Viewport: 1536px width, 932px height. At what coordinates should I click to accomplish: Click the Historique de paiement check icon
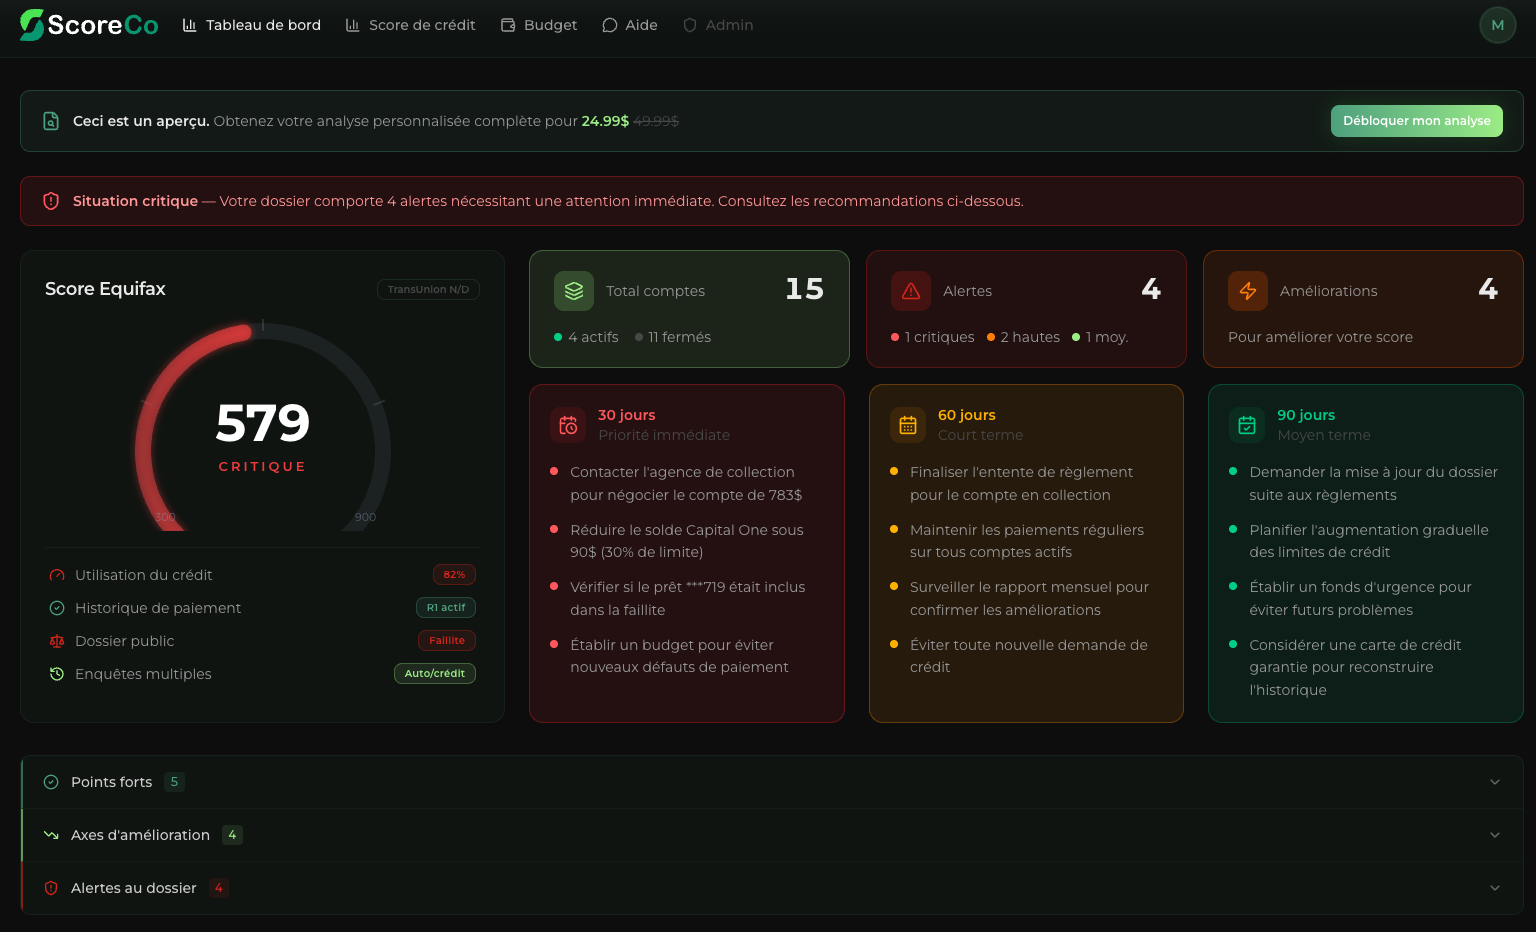57,608
